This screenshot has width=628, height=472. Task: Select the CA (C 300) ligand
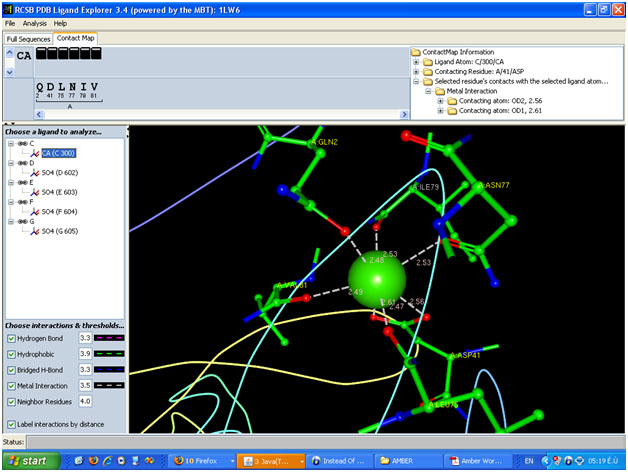[x=59, y=153]
